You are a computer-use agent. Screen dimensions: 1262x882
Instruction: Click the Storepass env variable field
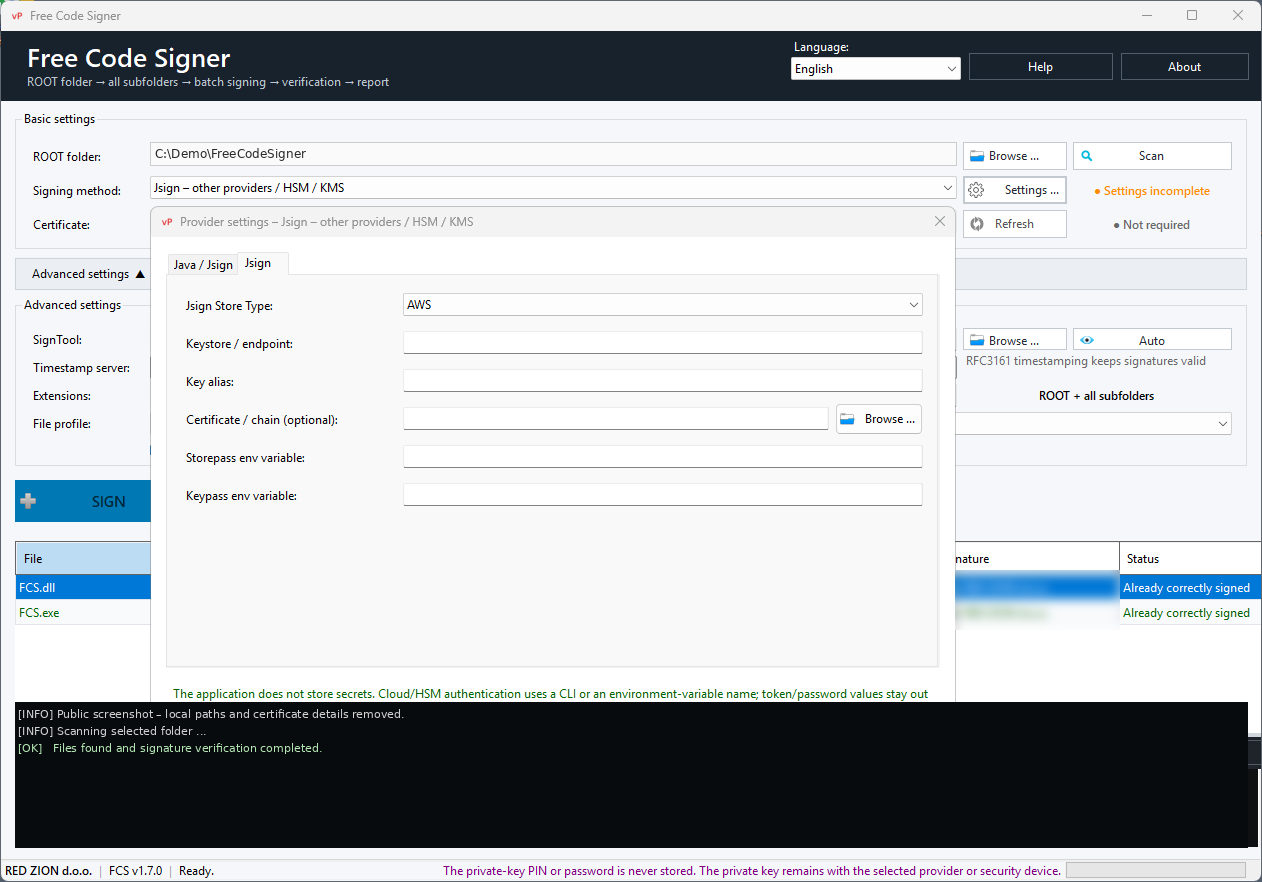click(x=663, y=457)
